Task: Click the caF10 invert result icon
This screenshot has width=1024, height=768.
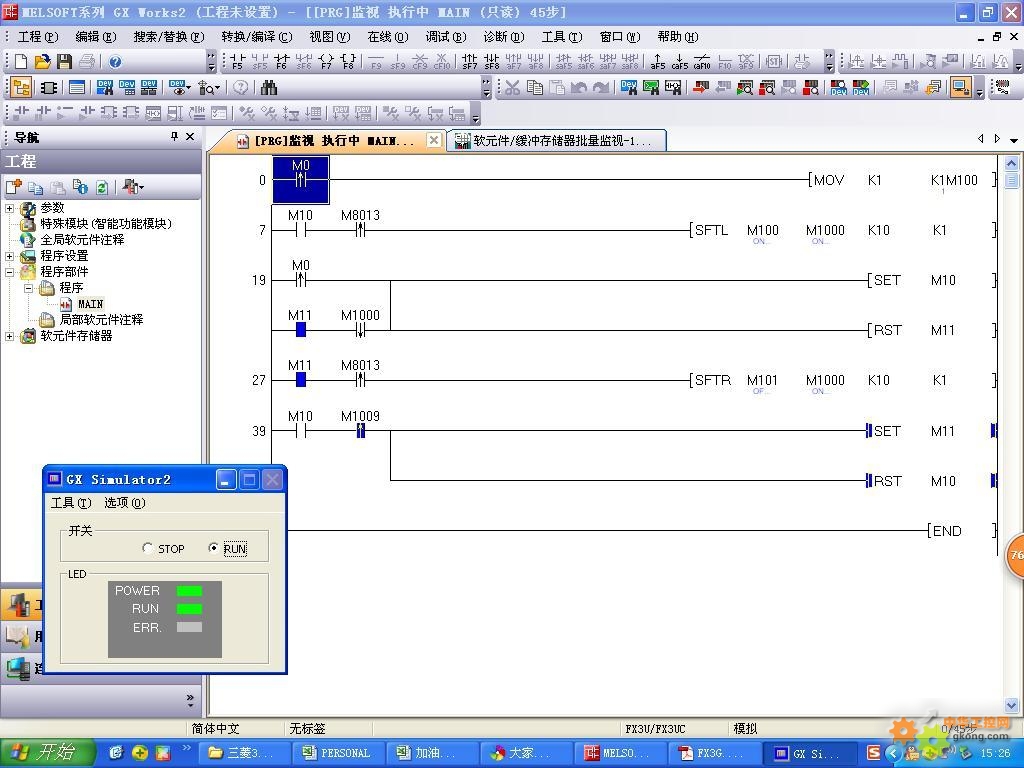Action: (702, 61)
